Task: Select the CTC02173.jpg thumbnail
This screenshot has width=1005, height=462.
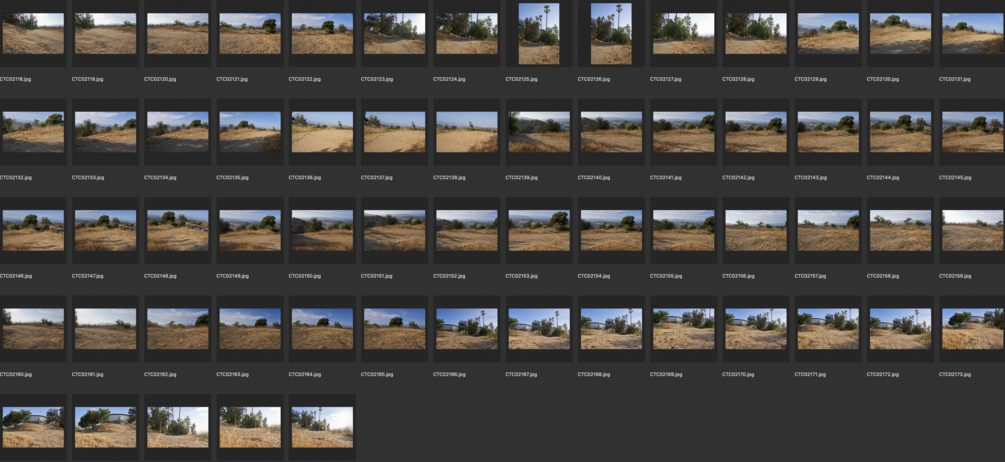Action: (x=973, y=329)
